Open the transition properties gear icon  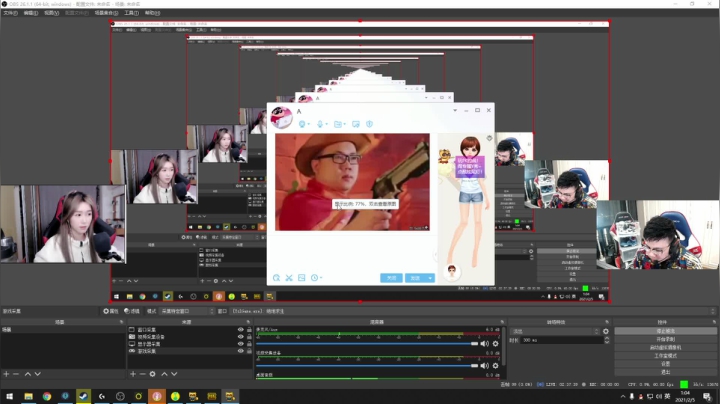click(x=606, y=331)
